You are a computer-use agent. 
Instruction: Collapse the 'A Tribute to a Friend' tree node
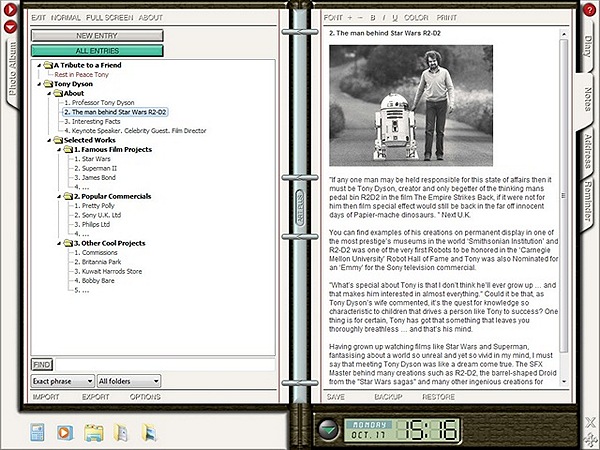point(39,65)
